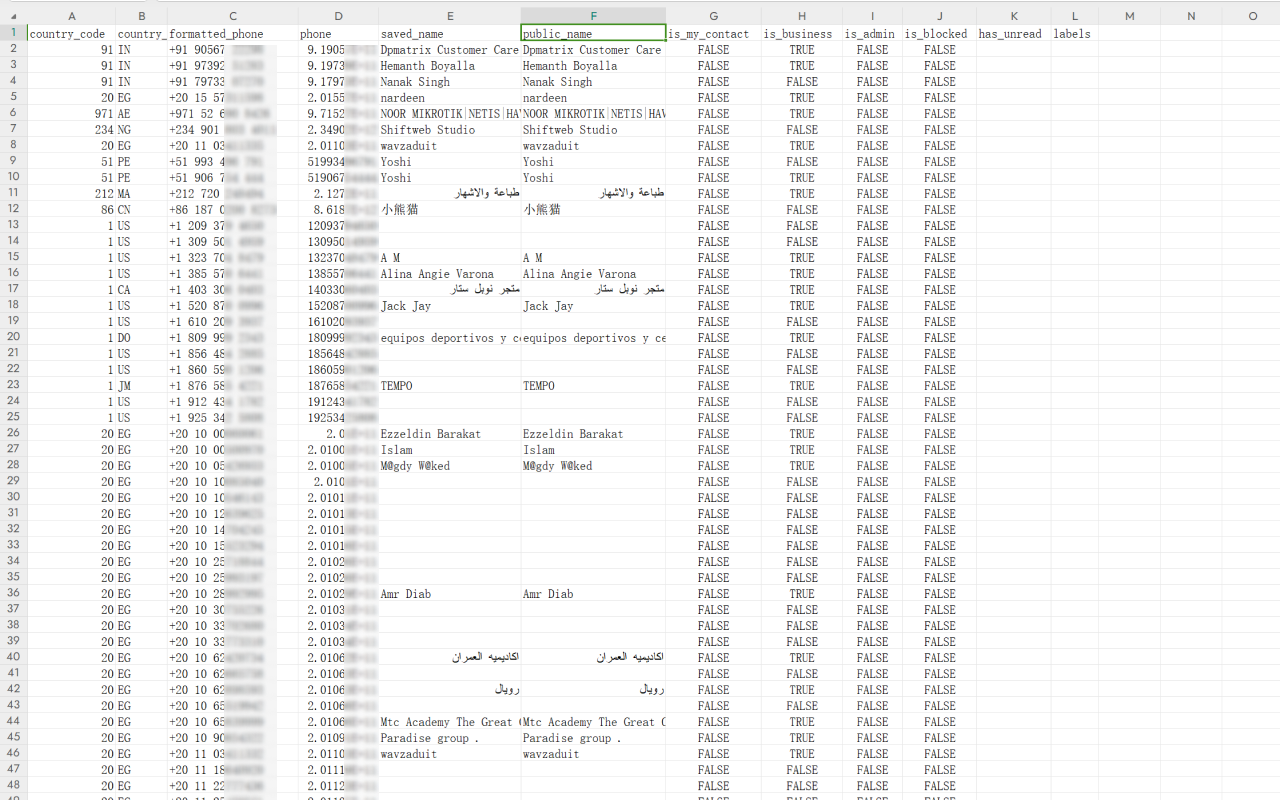Select column header M
The height and width of the screenshot is (800, 1280).
(x=1129, y=16)
